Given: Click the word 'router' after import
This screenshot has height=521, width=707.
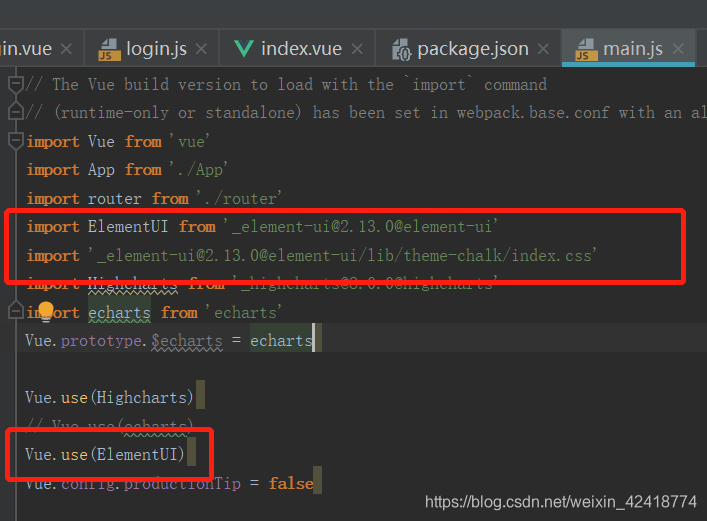Looking at the screenshot, I should (x=115, y=198).
